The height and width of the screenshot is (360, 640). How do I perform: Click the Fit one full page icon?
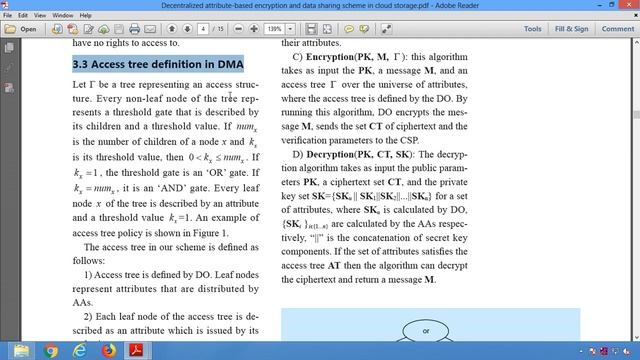point(327,29)
